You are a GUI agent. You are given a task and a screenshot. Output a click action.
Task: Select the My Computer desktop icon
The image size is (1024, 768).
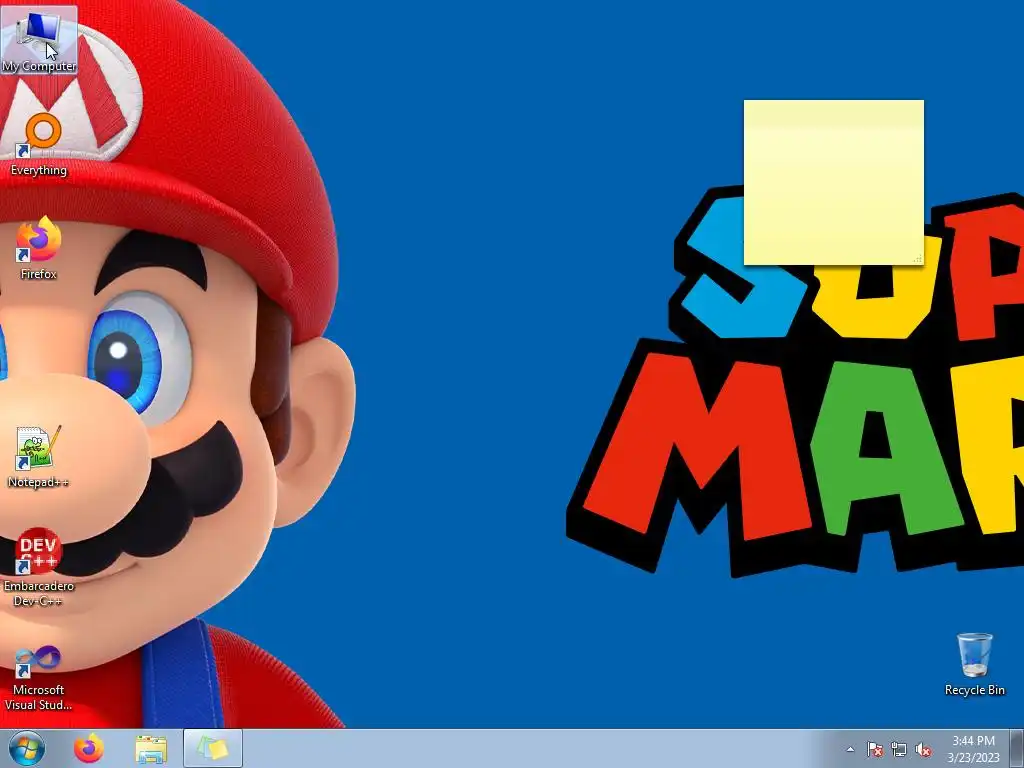tap(39, 40)
